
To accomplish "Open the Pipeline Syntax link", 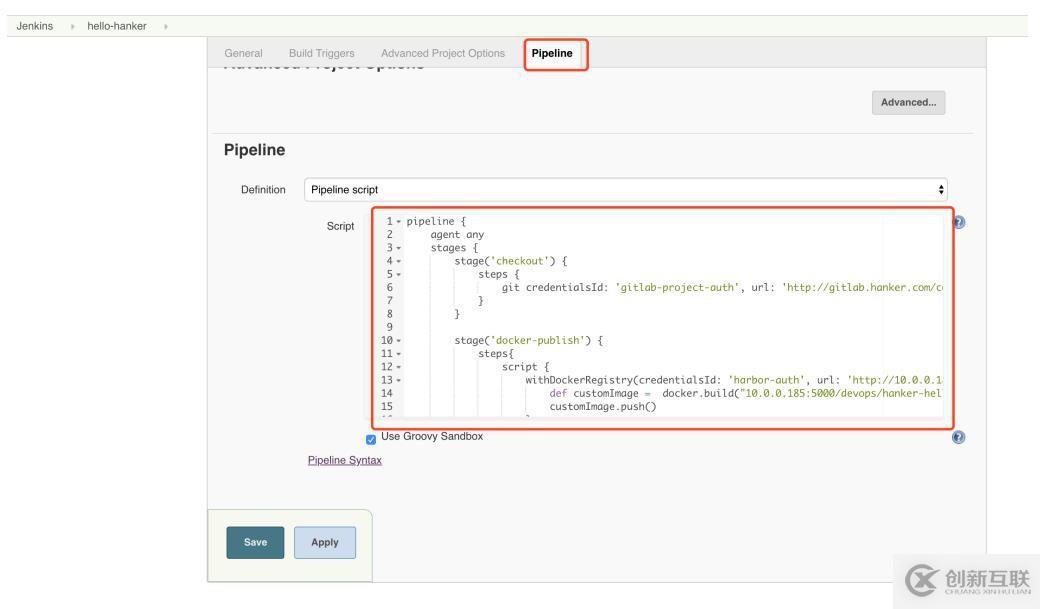I will coord(344,460).
